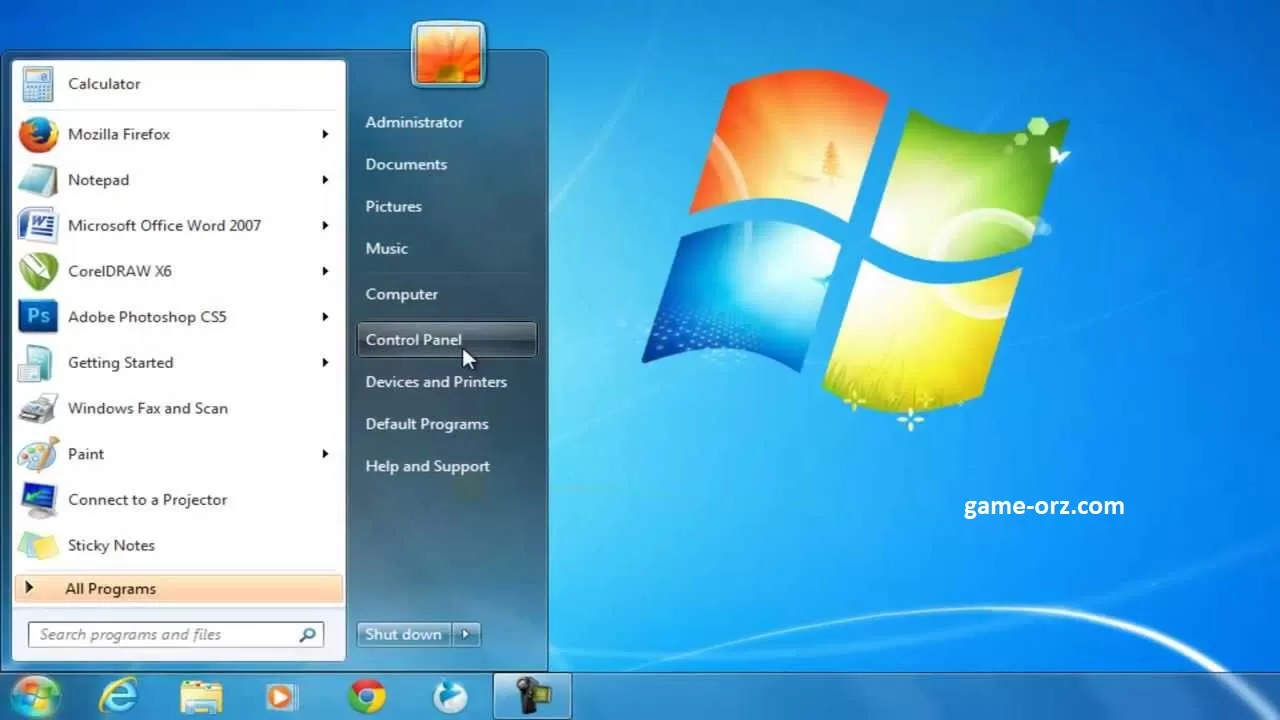Expand CorelDRAW X6 jump list arrow
Image resolution: width=1280 pixels, height=720 pixels.
[x=325, y=271]
